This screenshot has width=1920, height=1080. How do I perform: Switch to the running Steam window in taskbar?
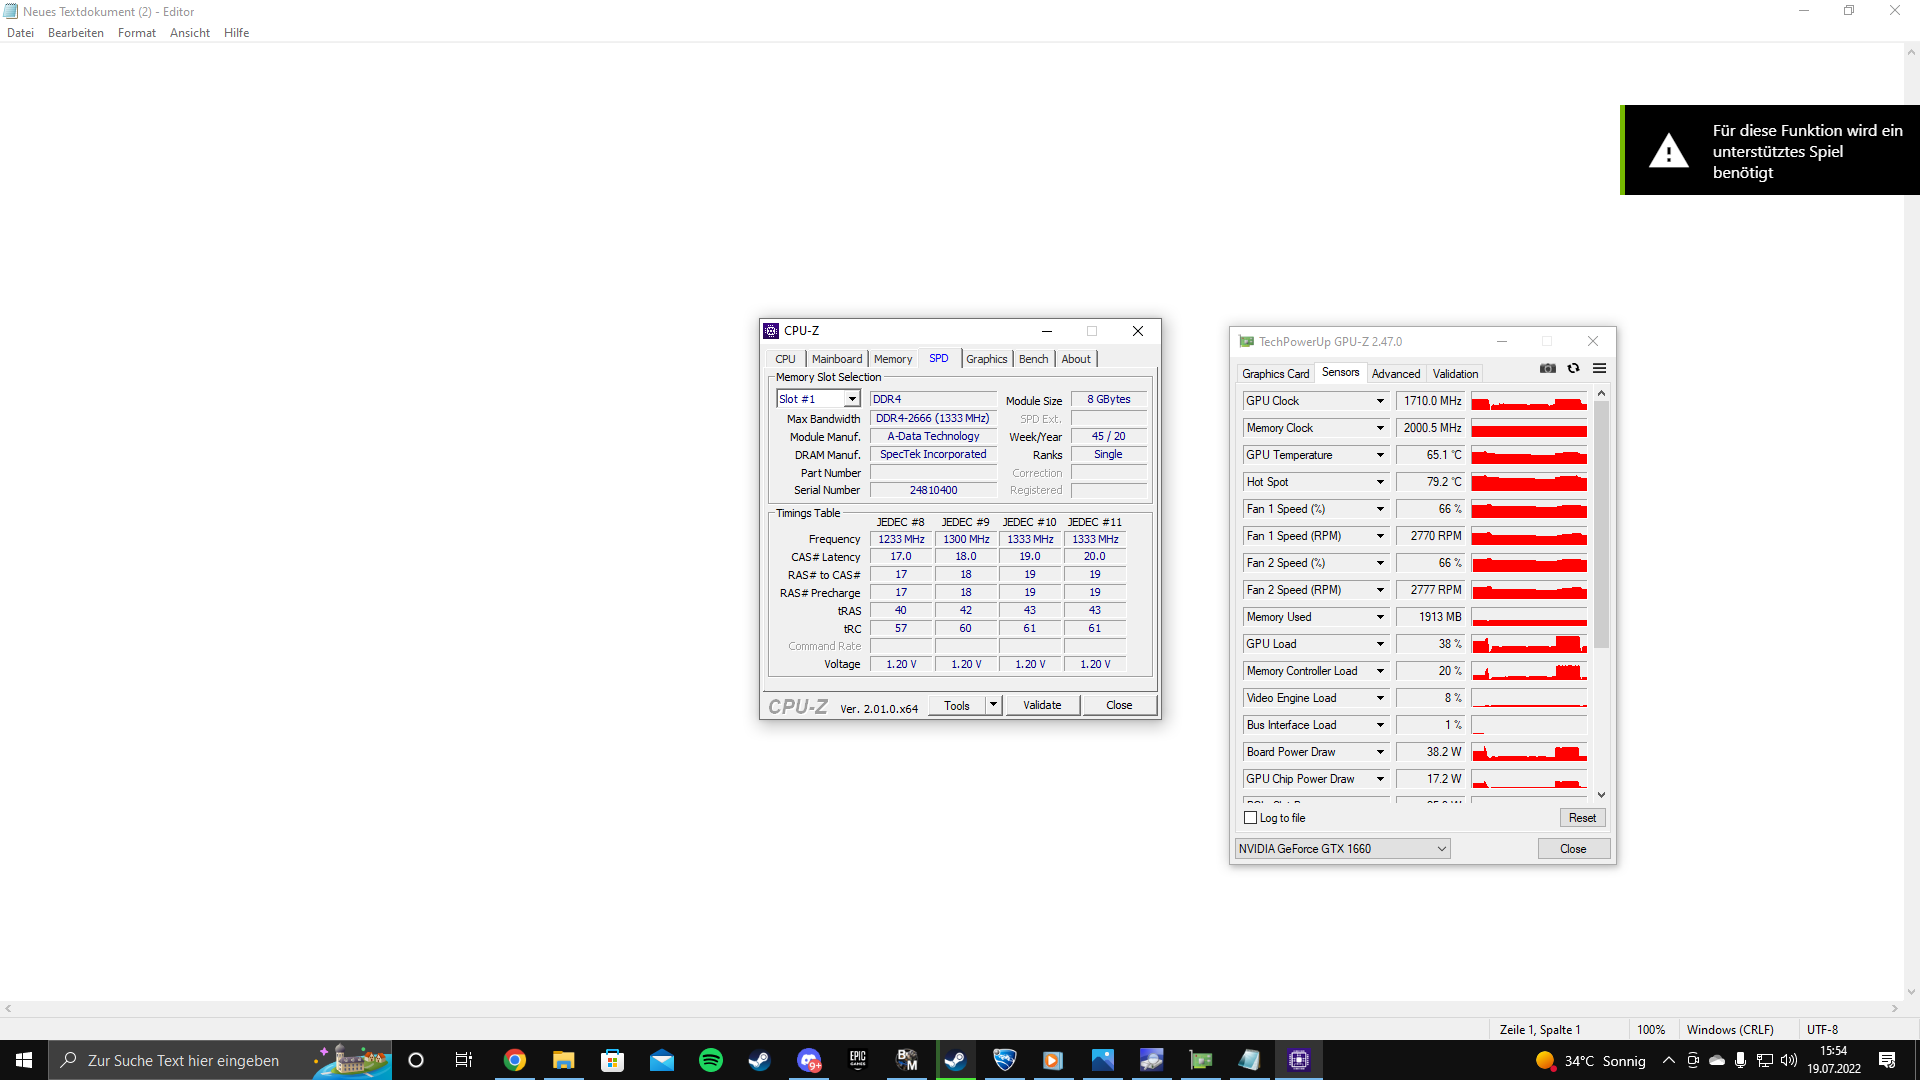pos(955,1060)
